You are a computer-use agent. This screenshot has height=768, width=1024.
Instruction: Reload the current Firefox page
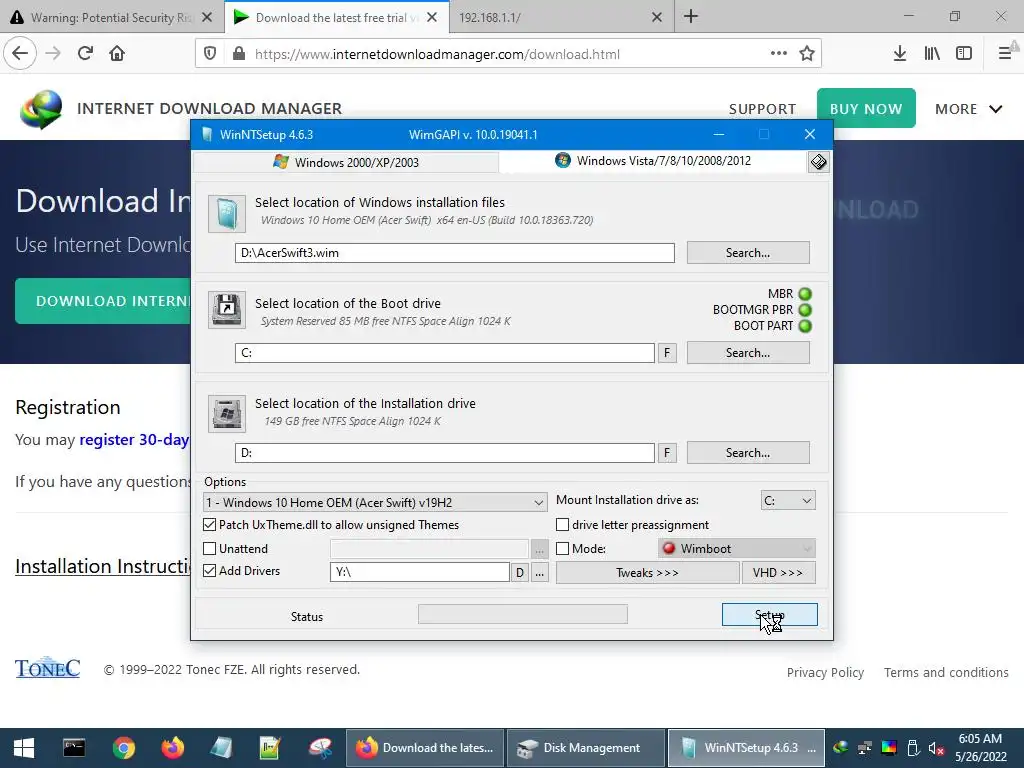coord(85,54)
